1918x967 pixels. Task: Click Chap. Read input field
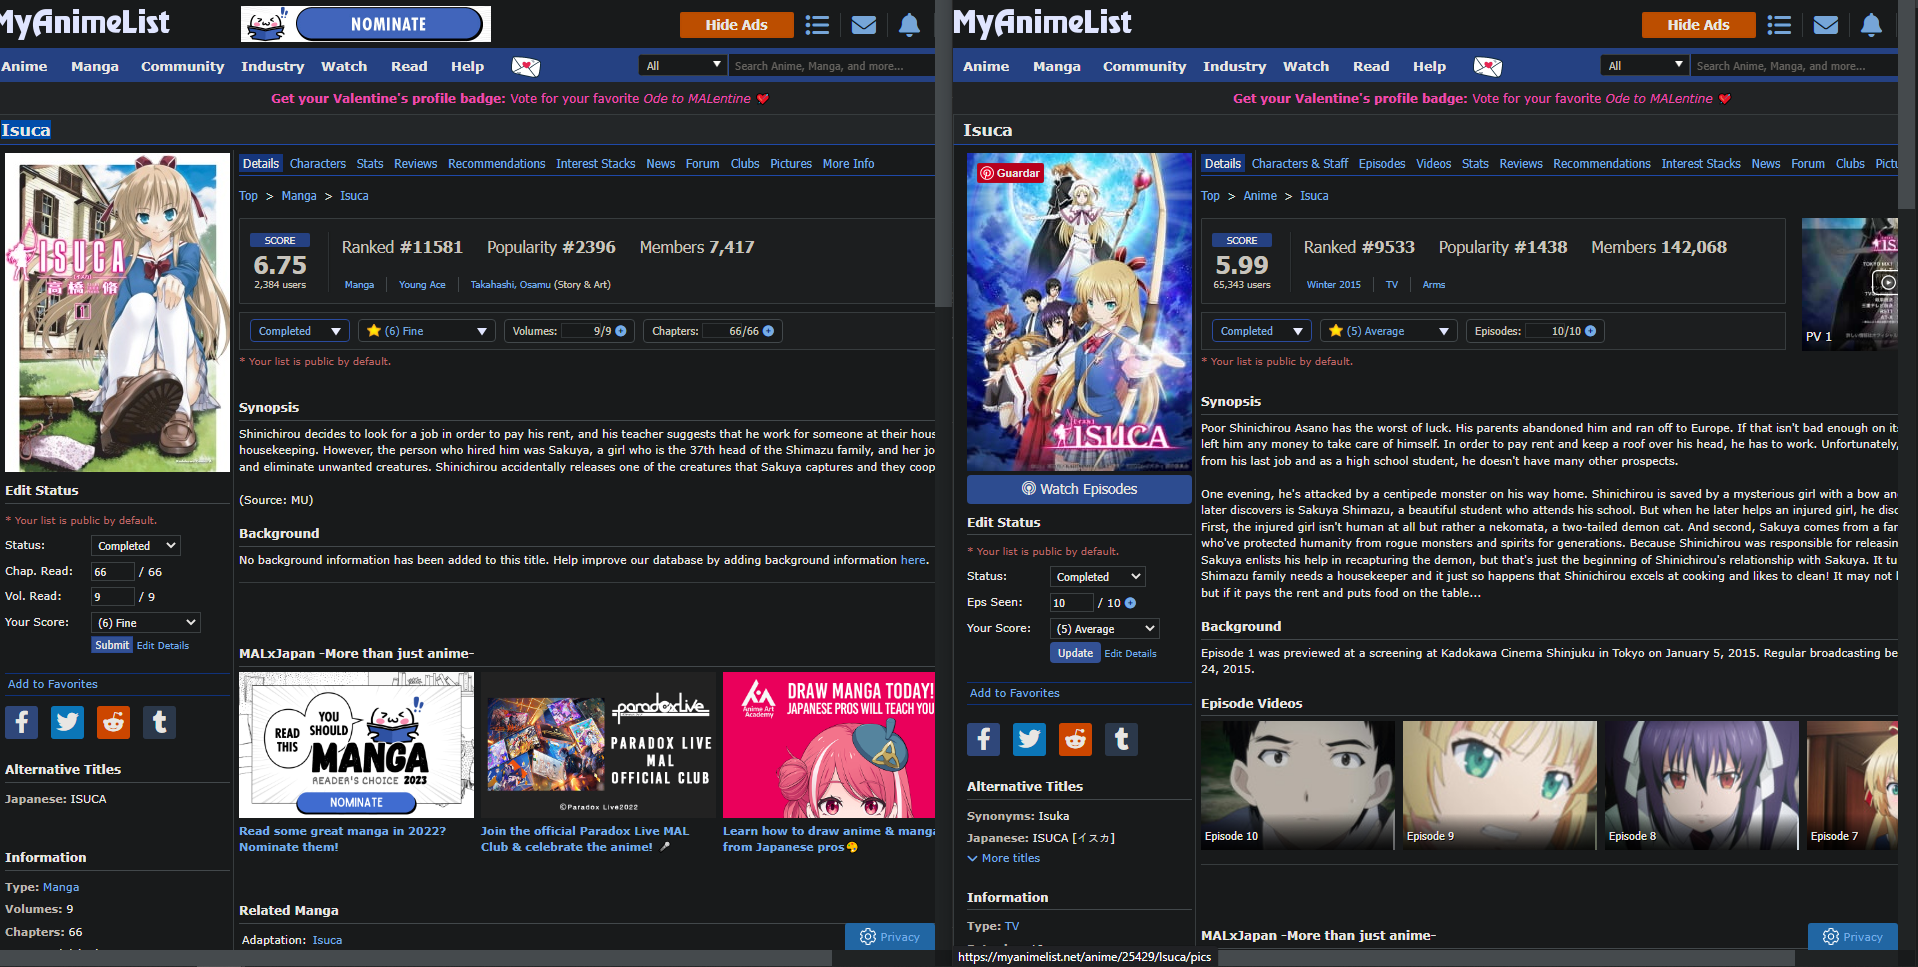pos(112,572)
